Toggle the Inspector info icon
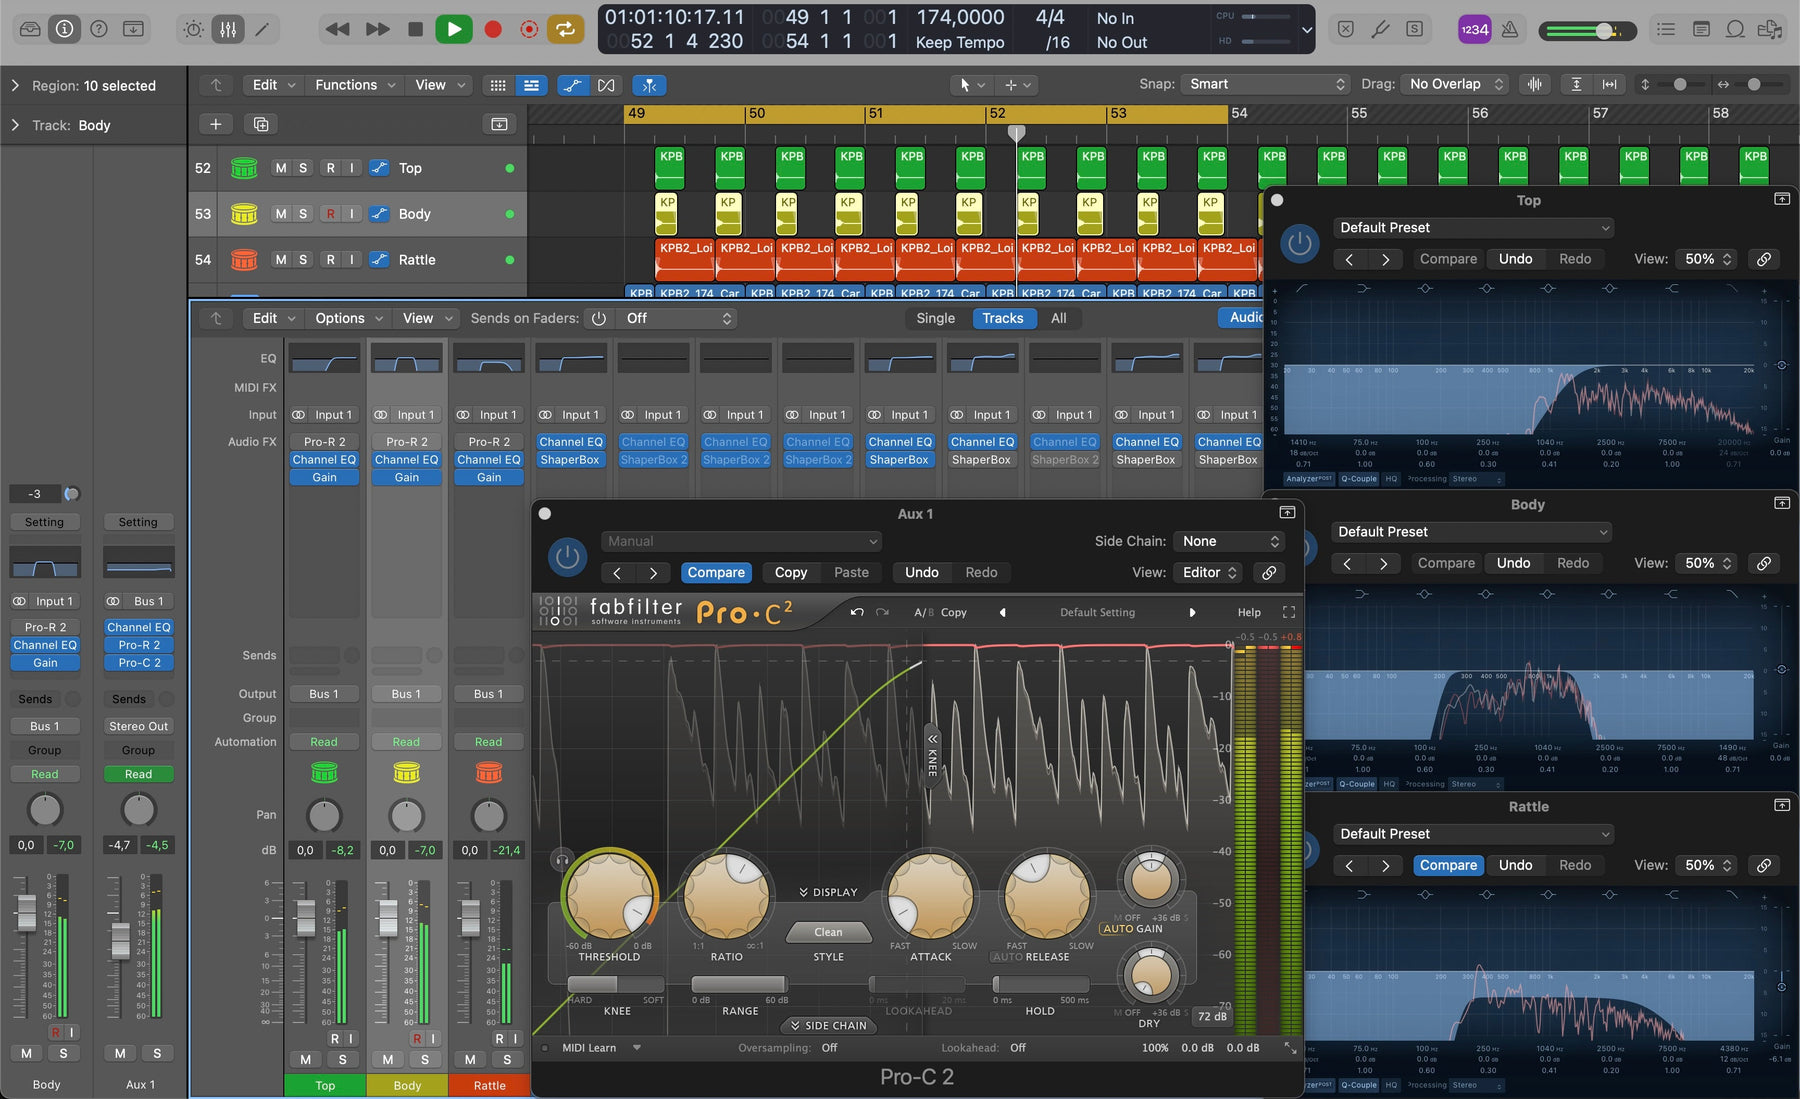1800x1099 pixels. coord(64,29)
